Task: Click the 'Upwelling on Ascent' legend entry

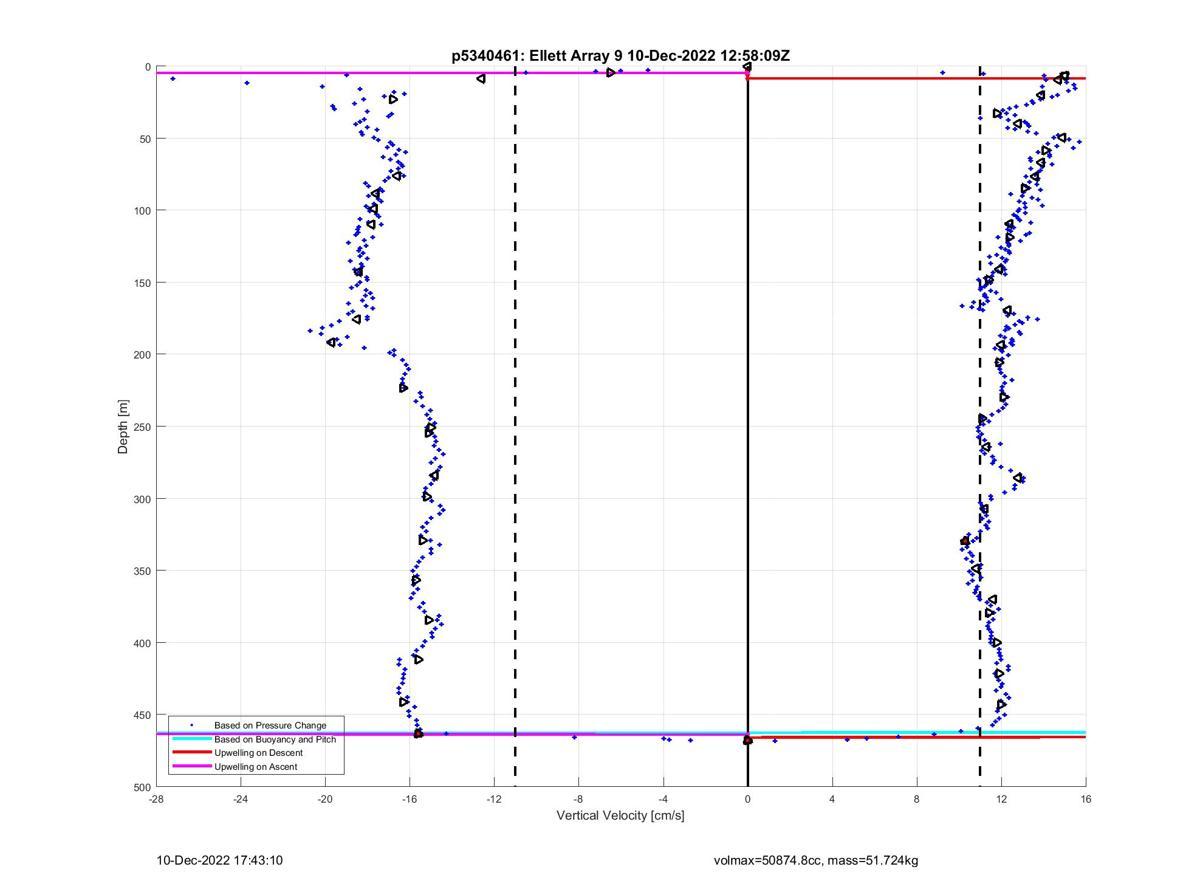Action: point(255,767)
